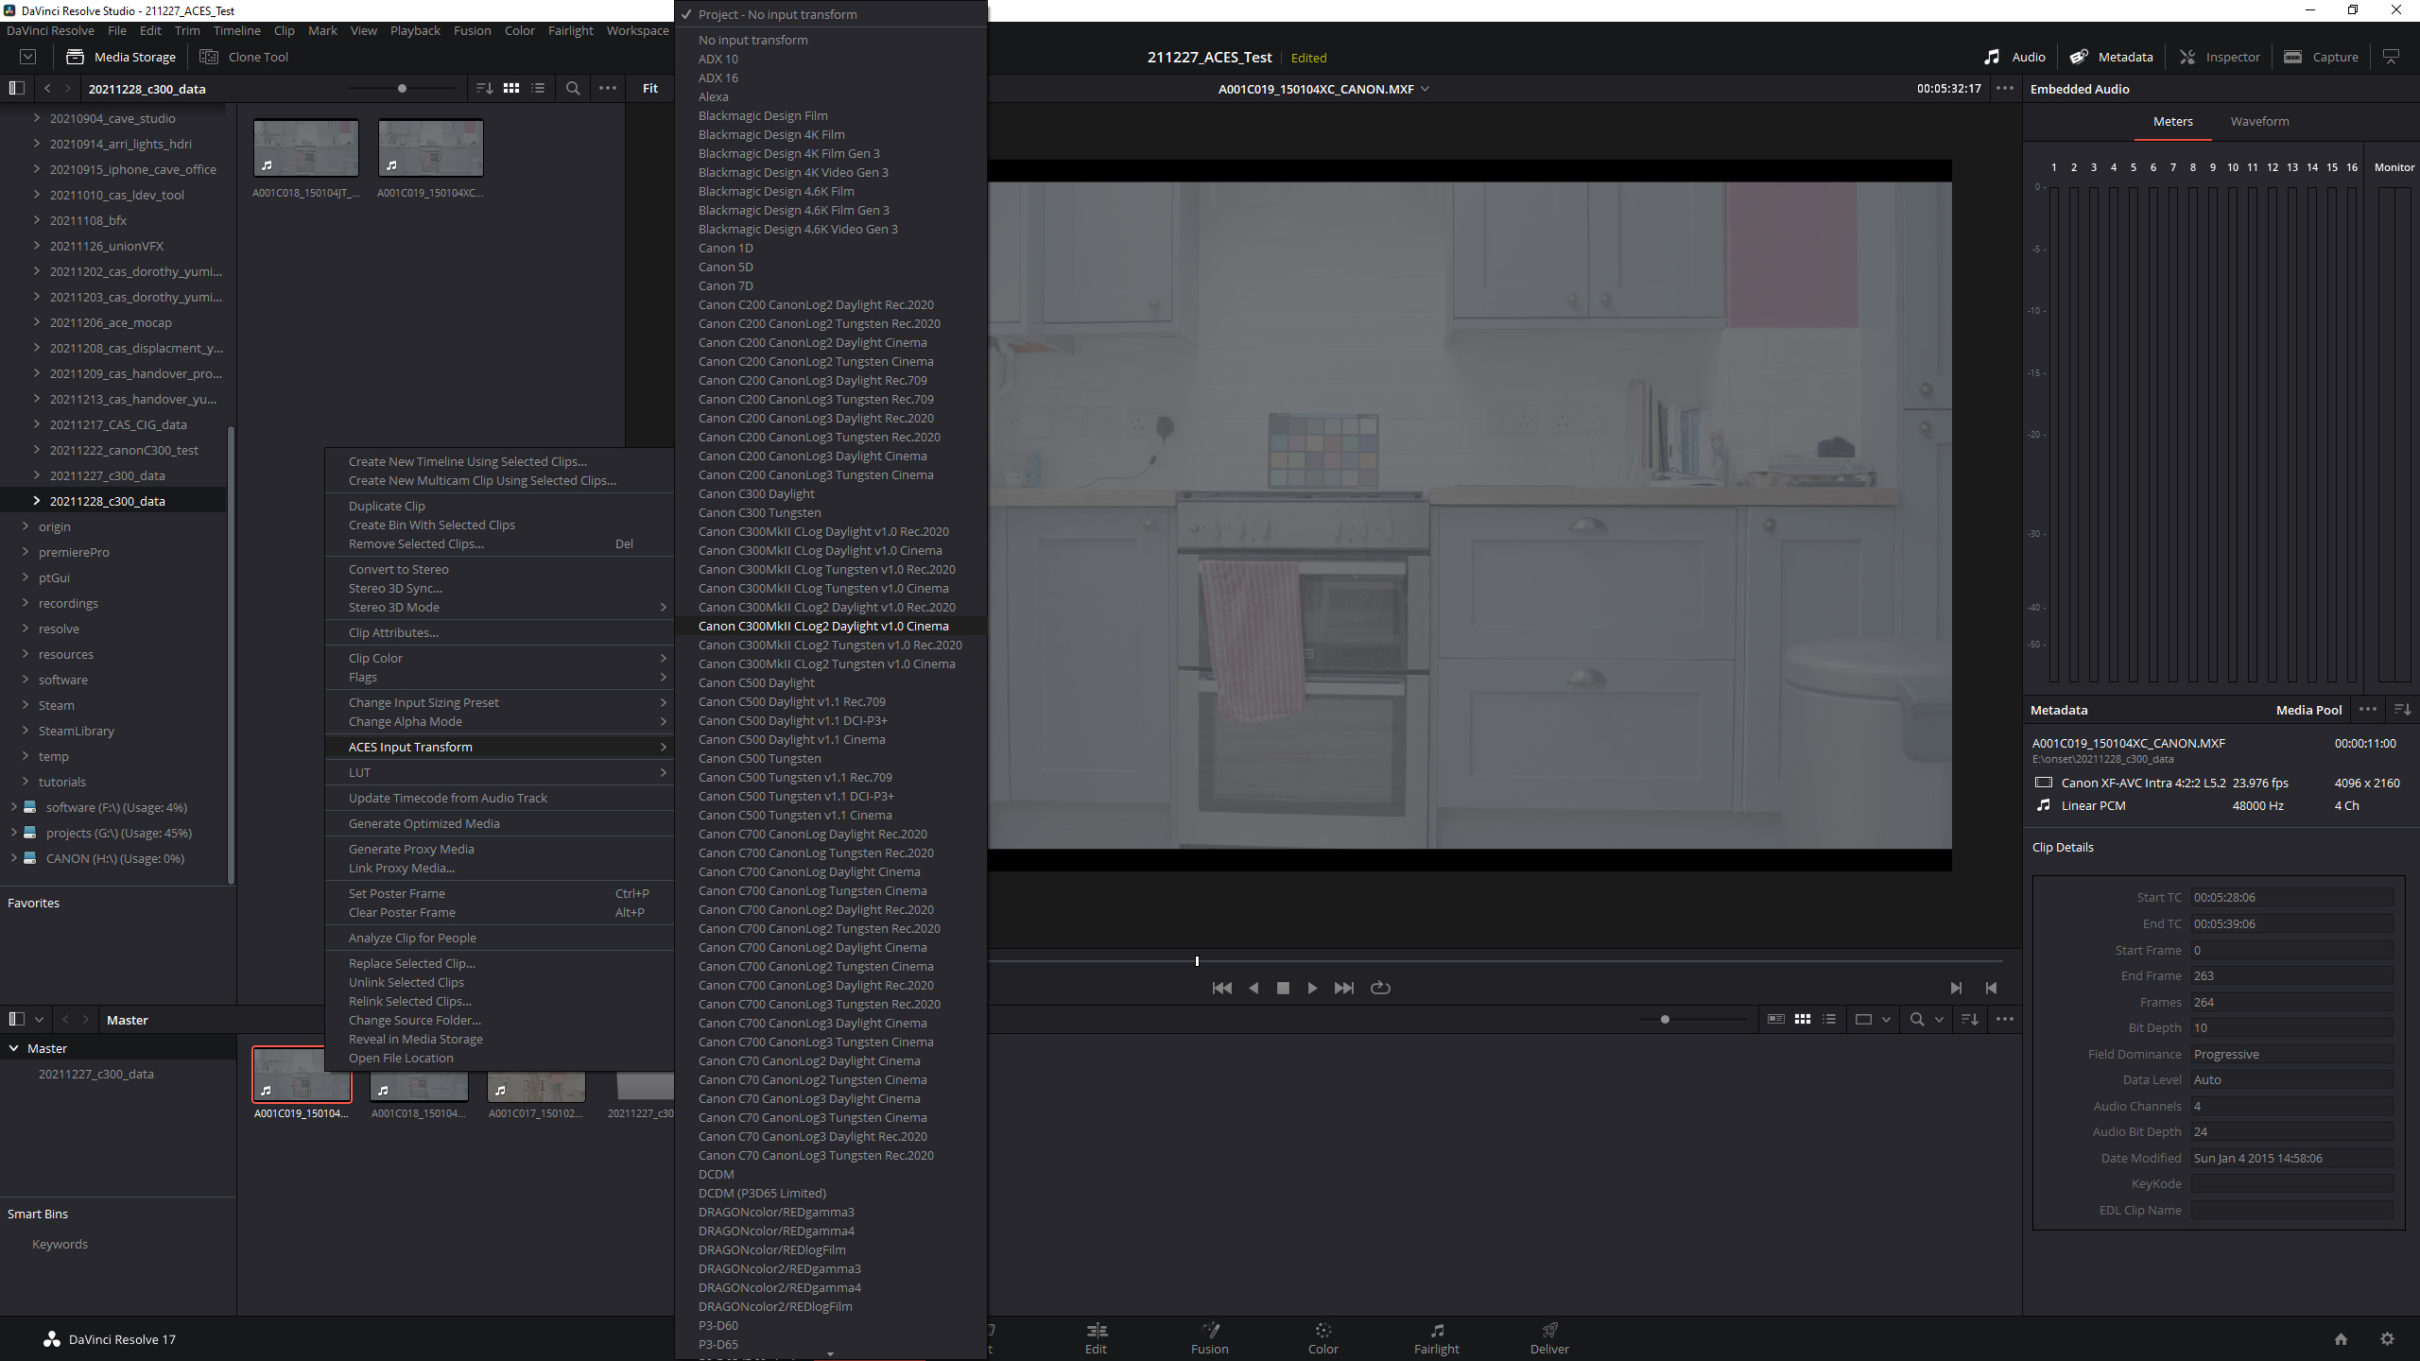This screenshot has height=1361, width=2420.
Task: Toggle media storage sidebar panel
Action: tap(16, 88)
